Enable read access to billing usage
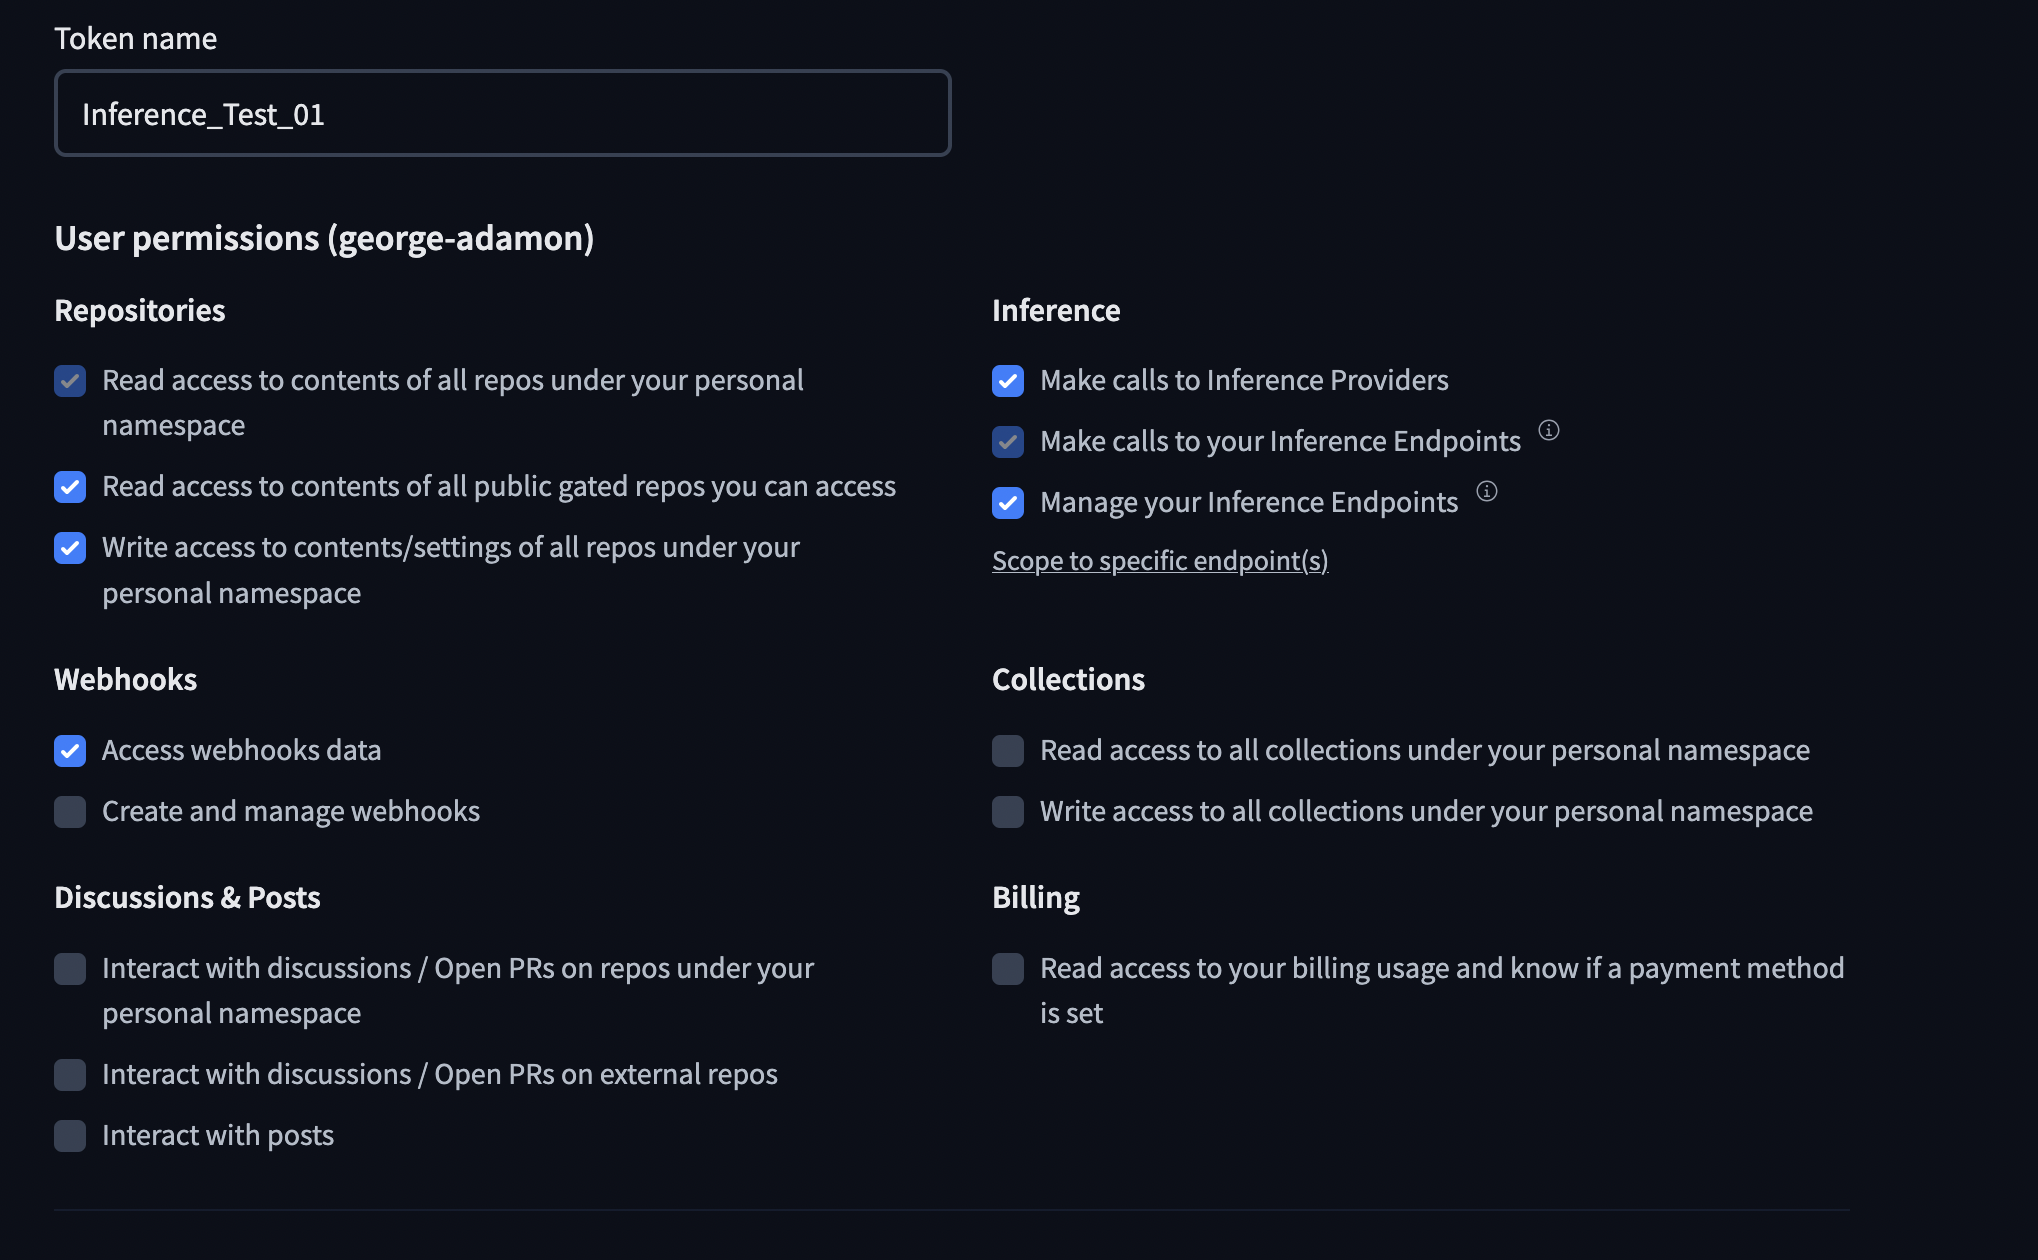Viewport: 2038px width, 1260px height. point(1008,969)
